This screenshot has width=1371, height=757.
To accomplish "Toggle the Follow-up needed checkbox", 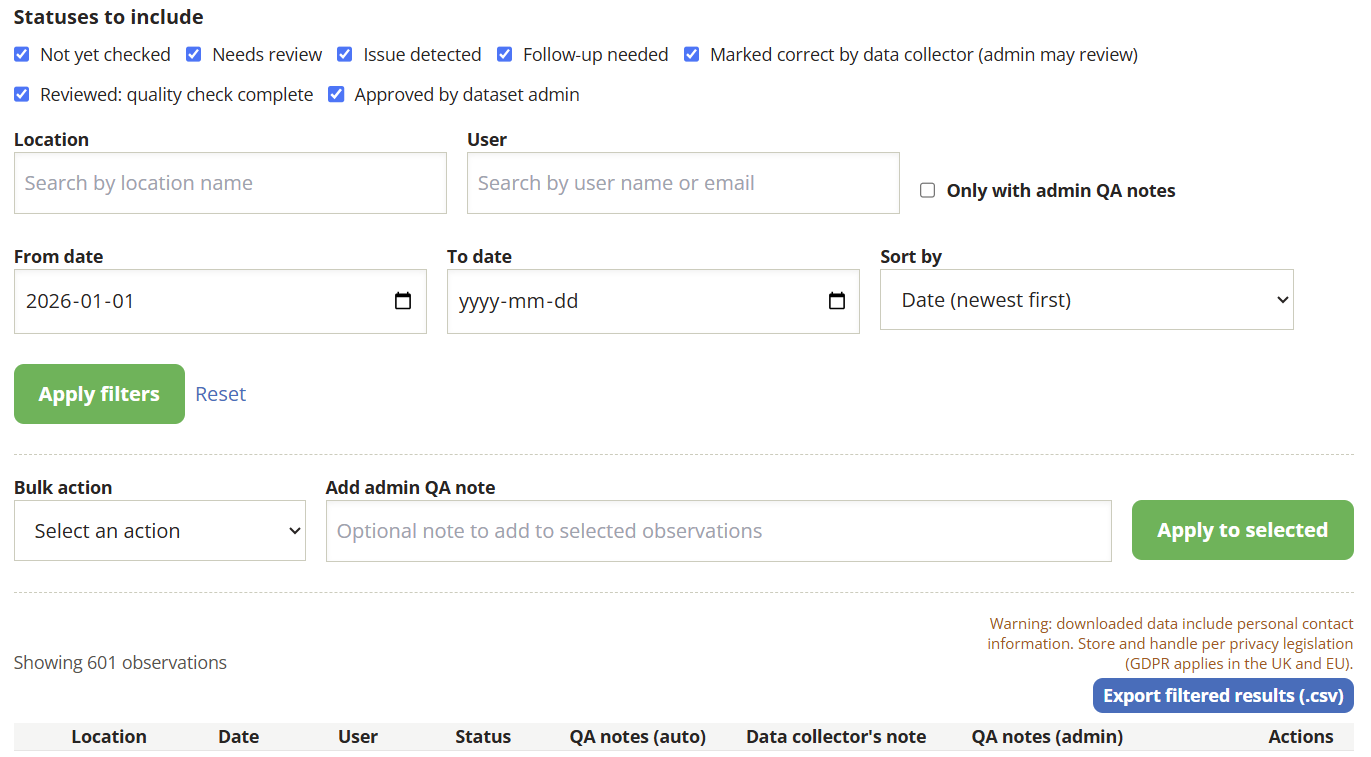I will click(x=505, y=54).
